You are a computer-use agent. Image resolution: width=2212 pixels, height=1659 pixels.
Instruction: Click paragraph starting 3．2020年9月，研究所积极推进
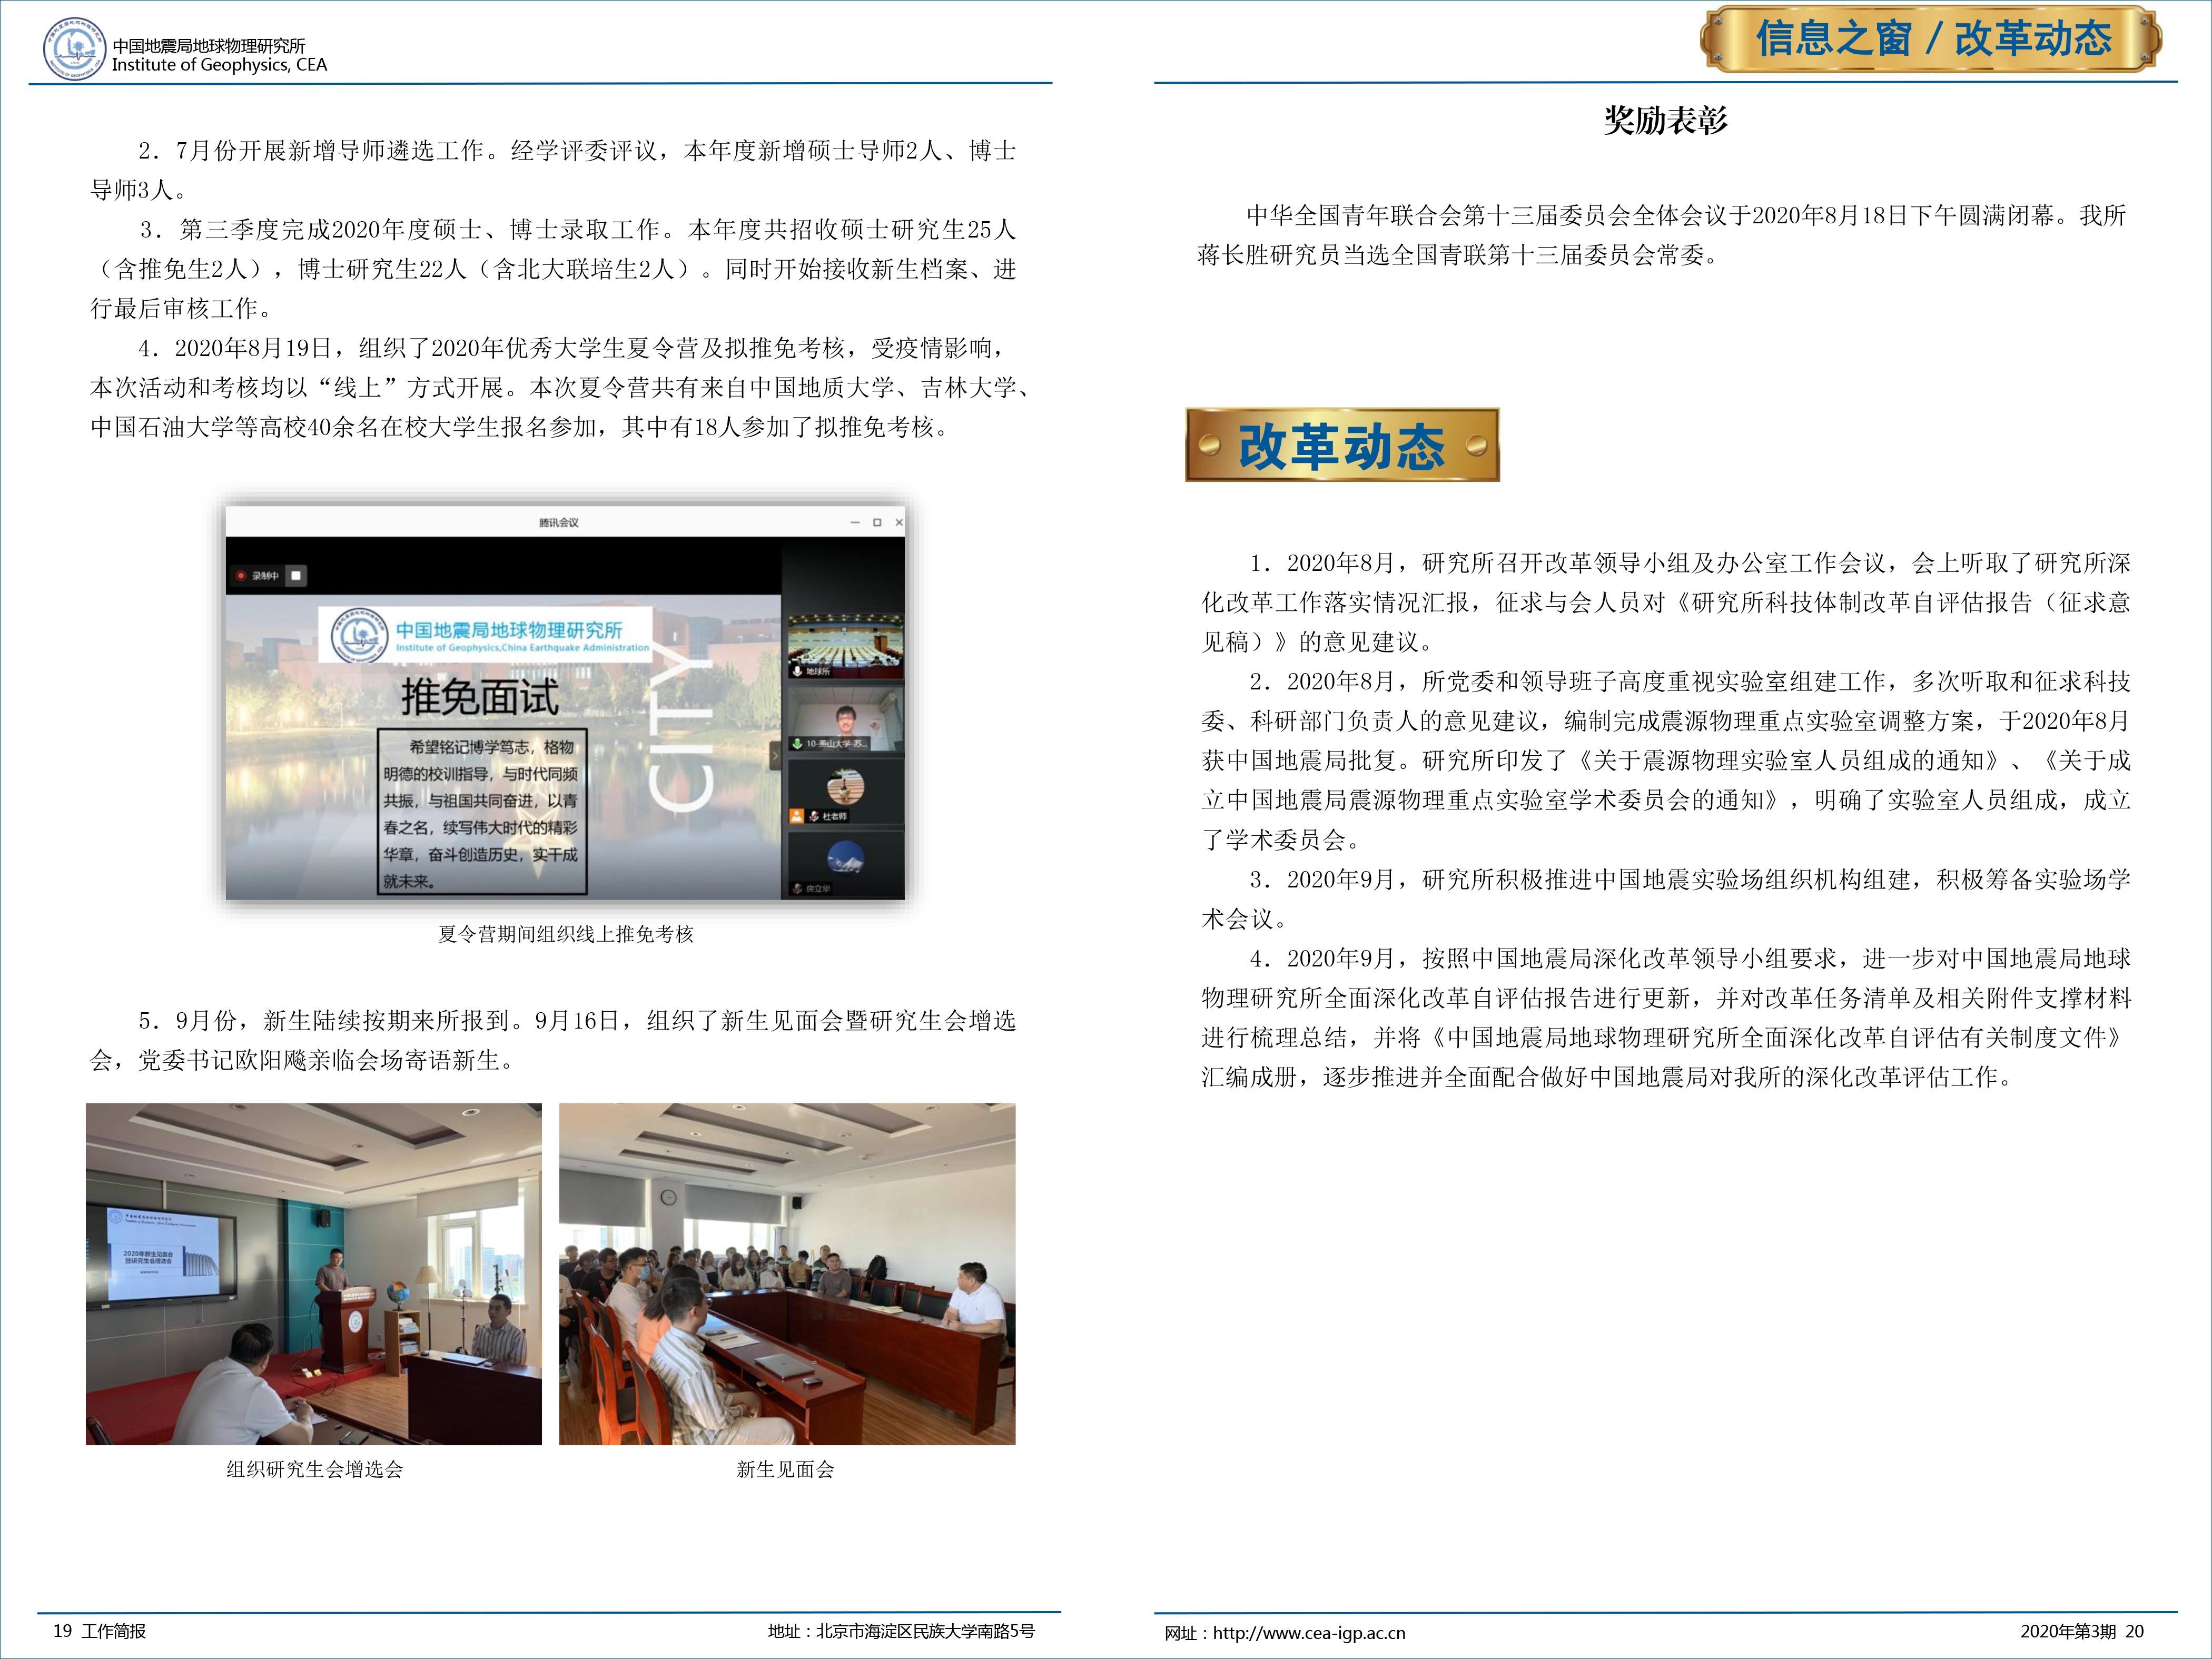pyautogui.click(x=1666, y=899)
